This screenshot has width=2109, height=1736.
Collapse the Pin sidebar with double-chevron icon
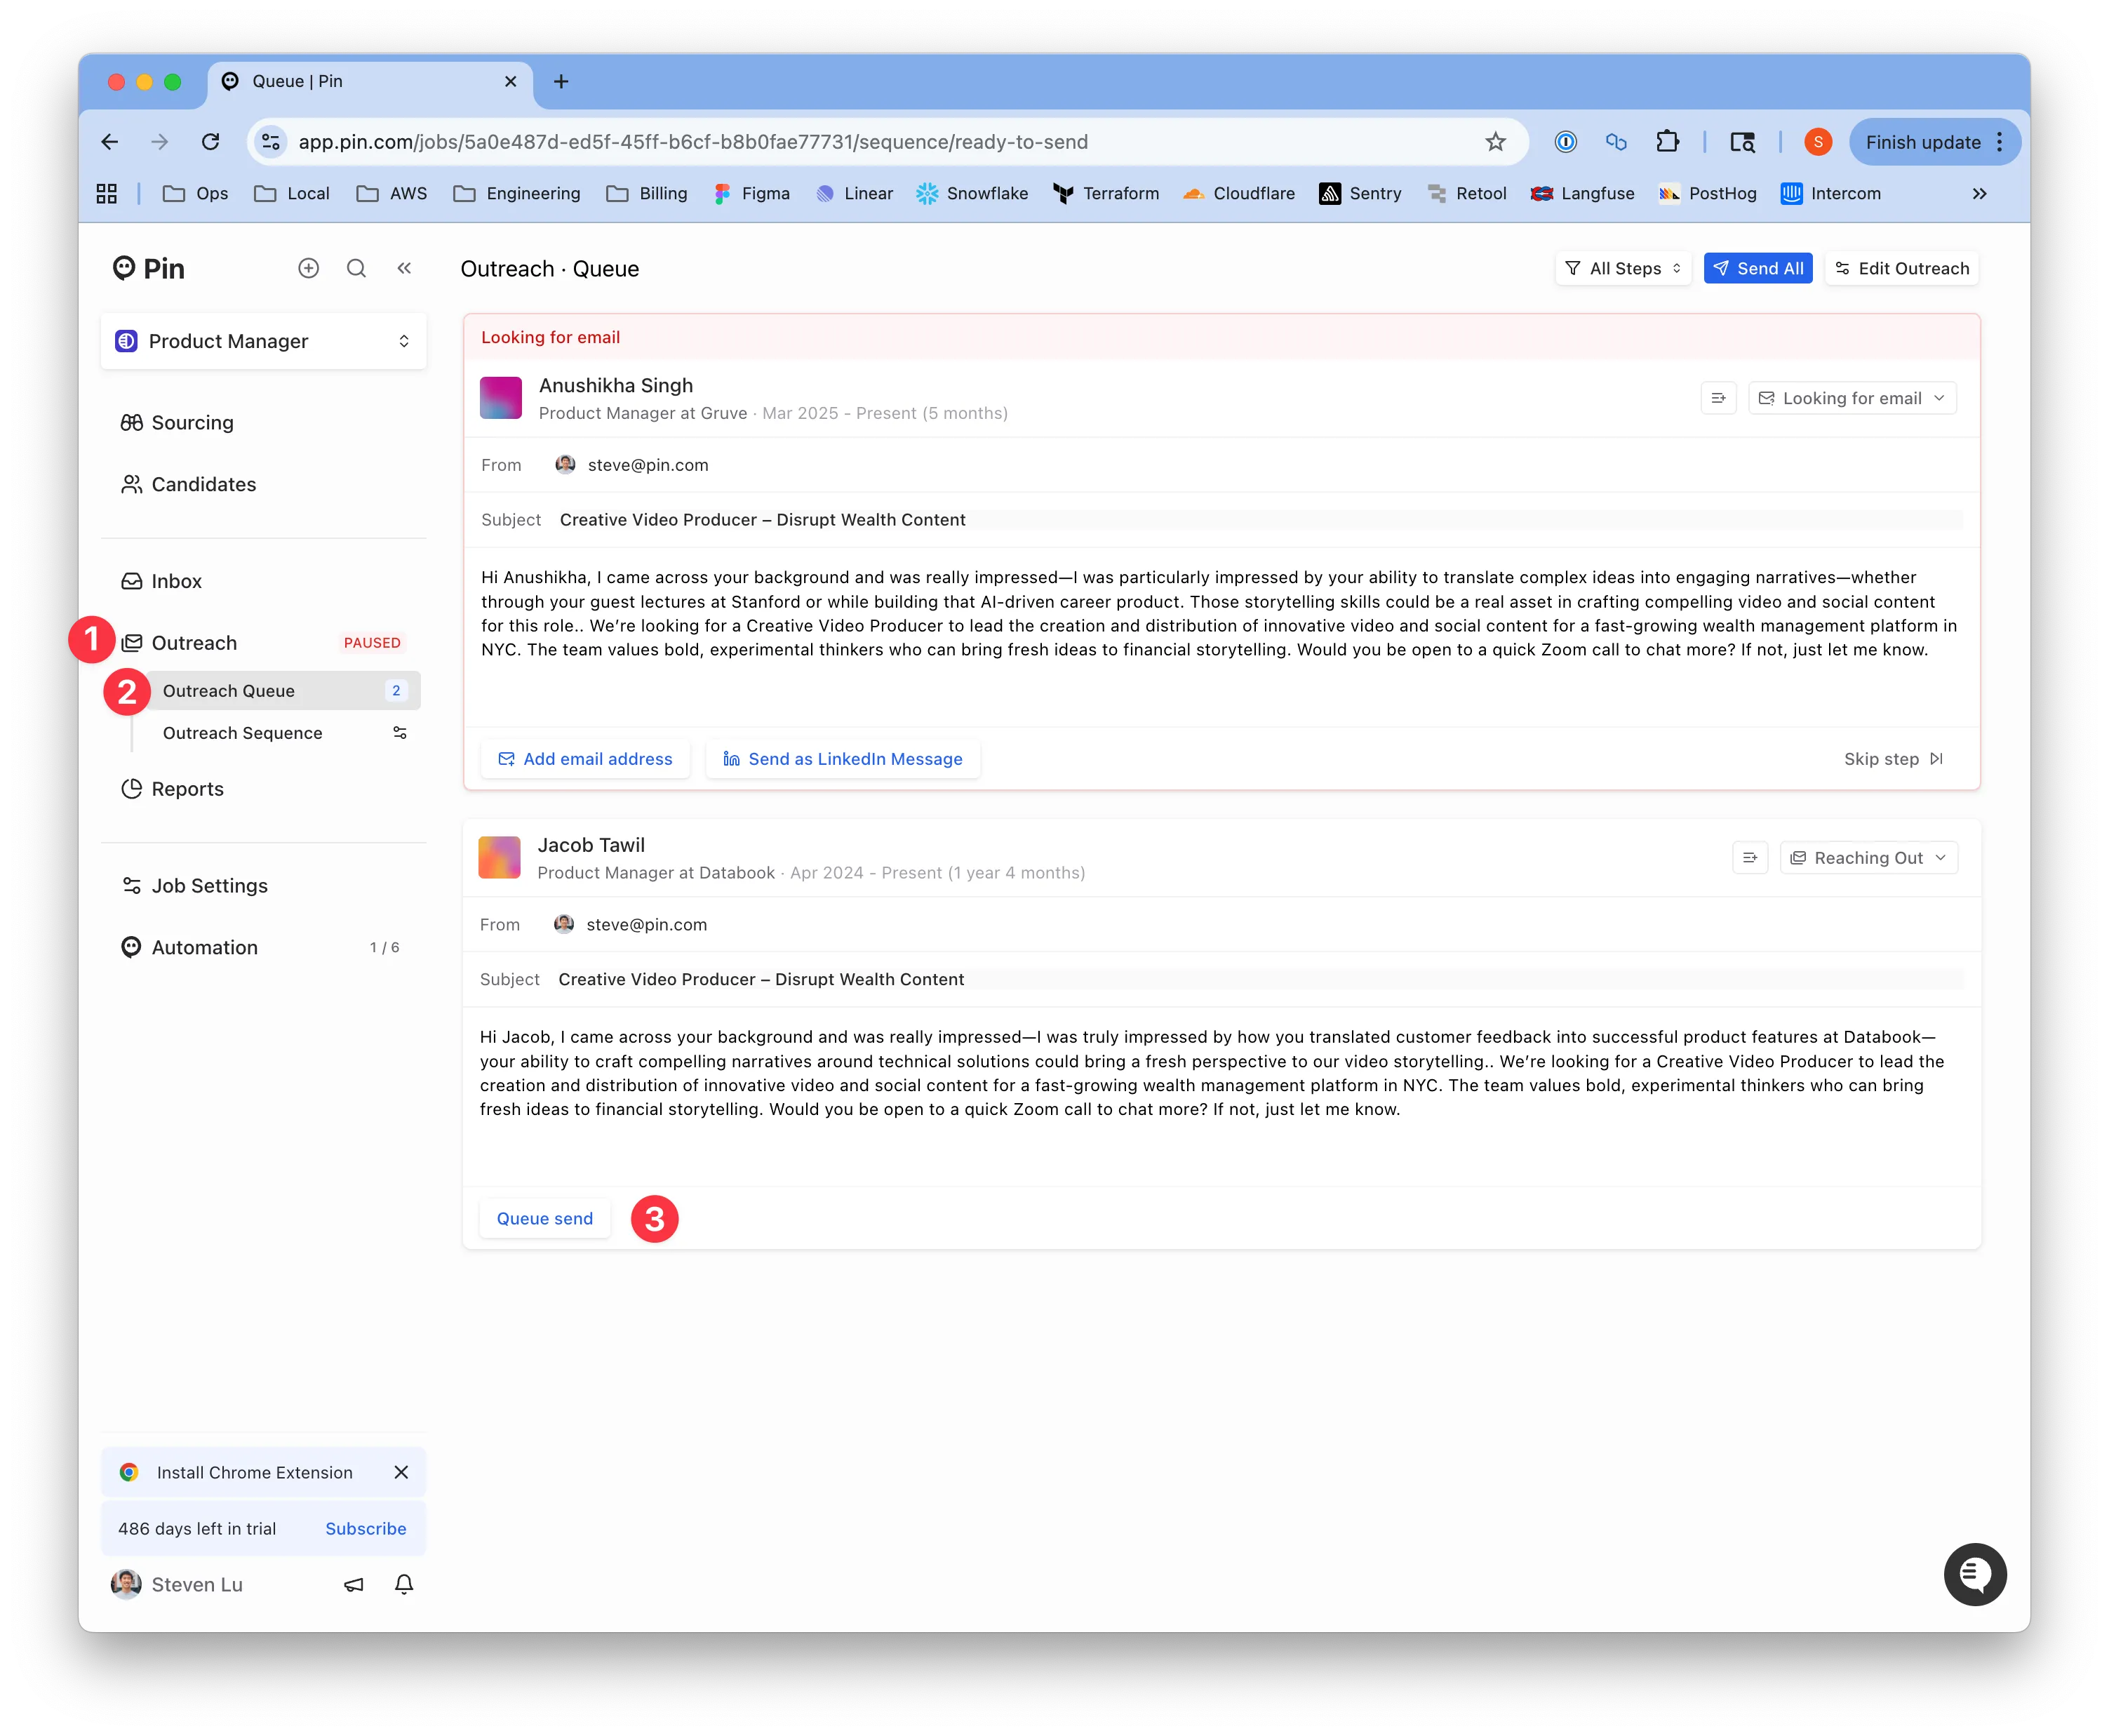coord(404,268)
